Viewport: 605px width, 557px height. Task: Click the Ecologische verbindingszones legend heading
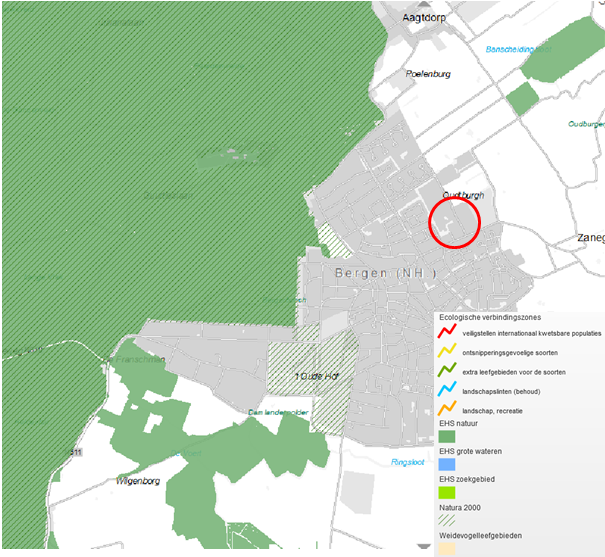pyautogui.click(x=486, y=320)
